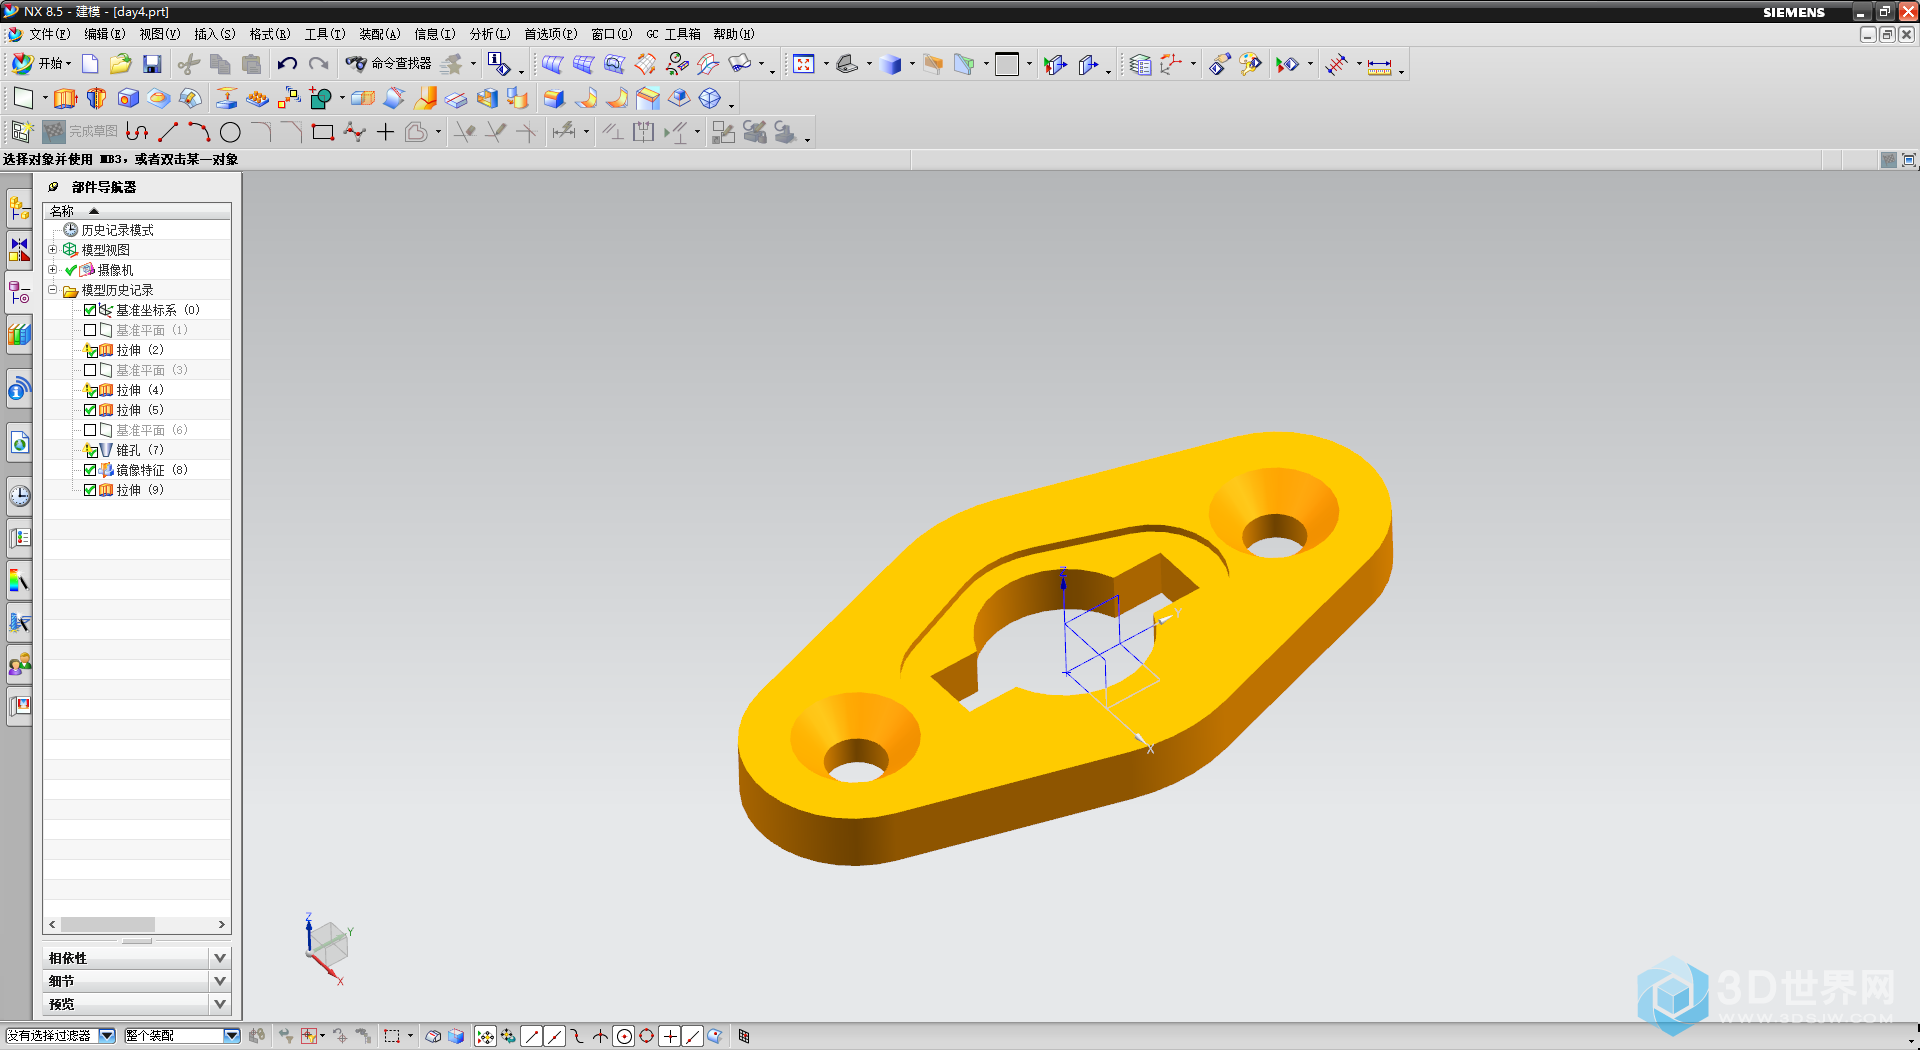Toggle checkbox for 基准平面 (1)
Screen dimensions: 1920x1050
pos(90,330)
